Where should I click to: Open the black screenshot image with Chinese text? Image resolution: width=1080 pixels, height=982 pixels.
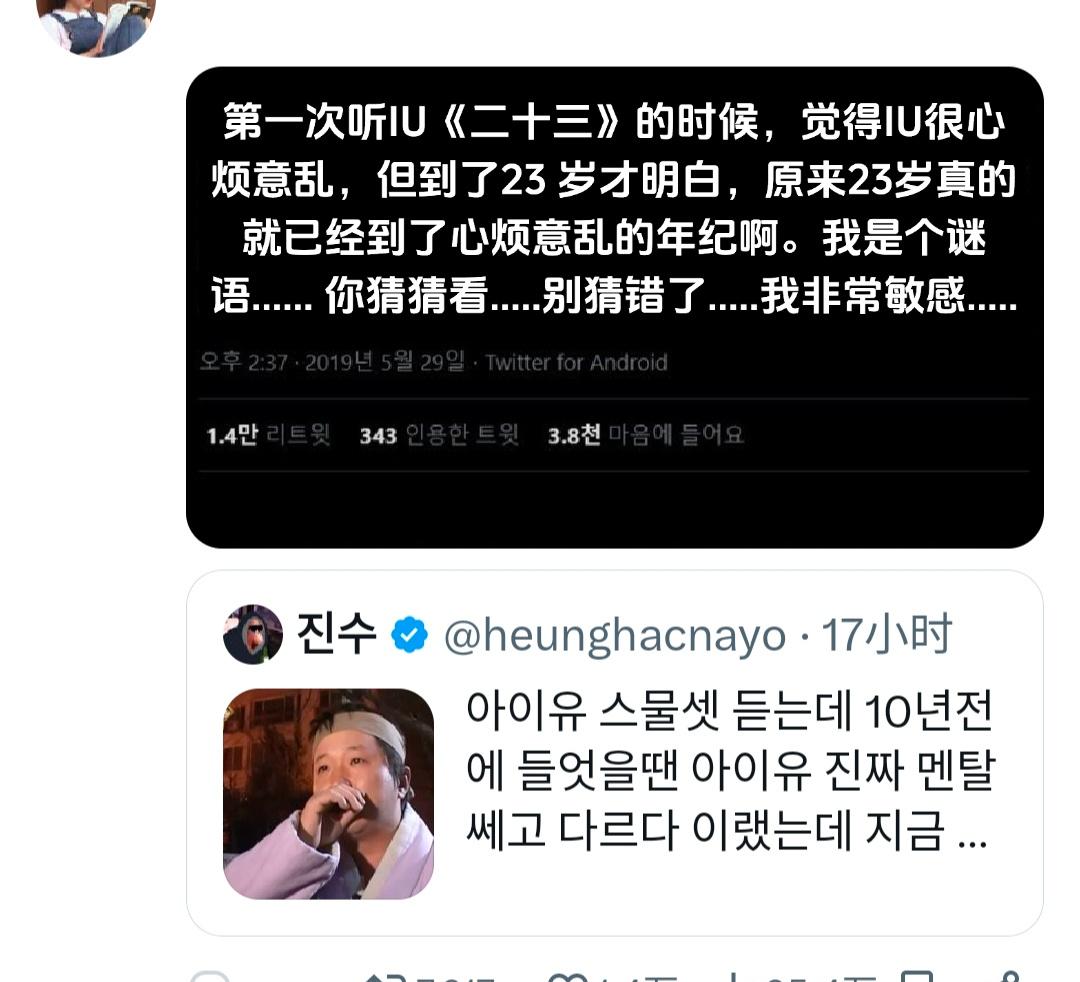pos(614,308)
